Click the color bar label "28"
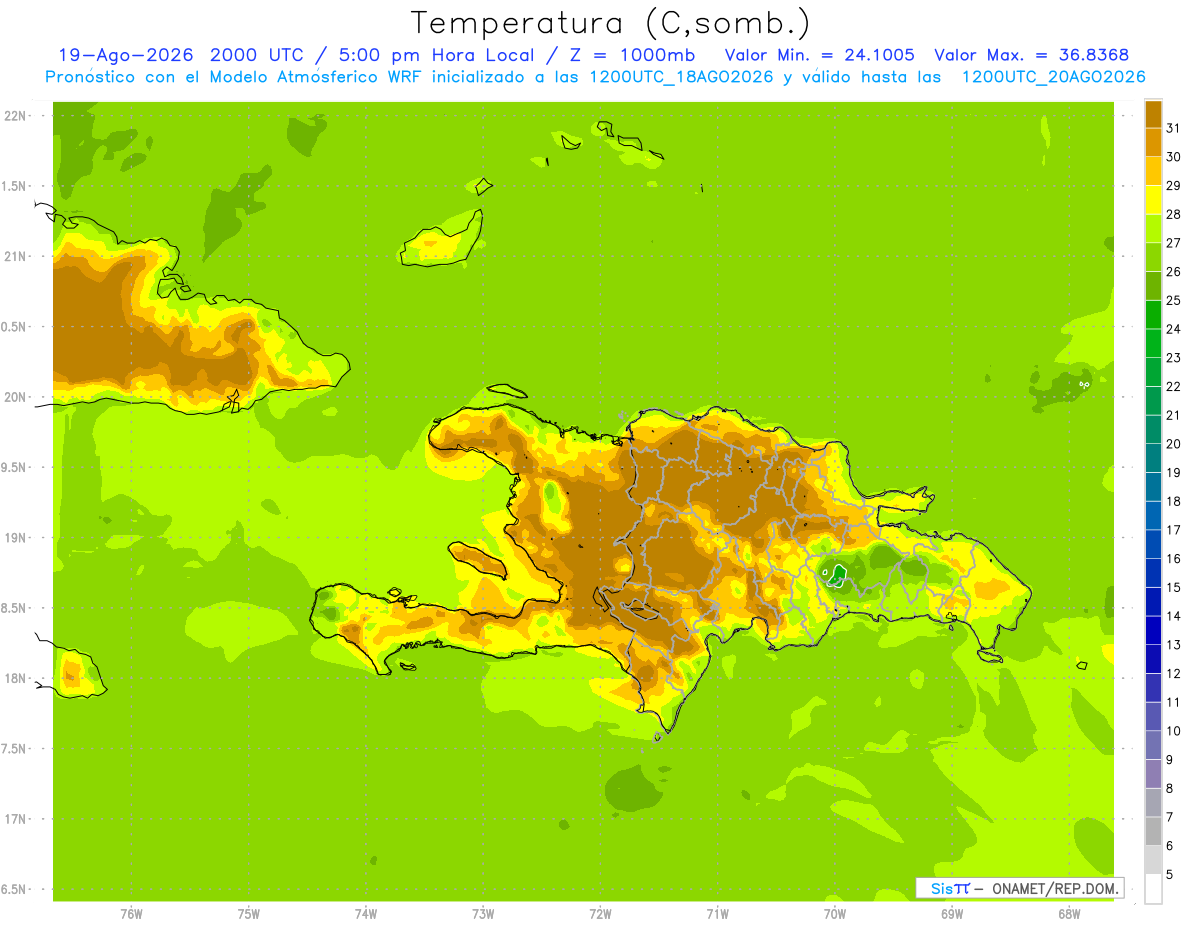 (x=1173, y=214)
